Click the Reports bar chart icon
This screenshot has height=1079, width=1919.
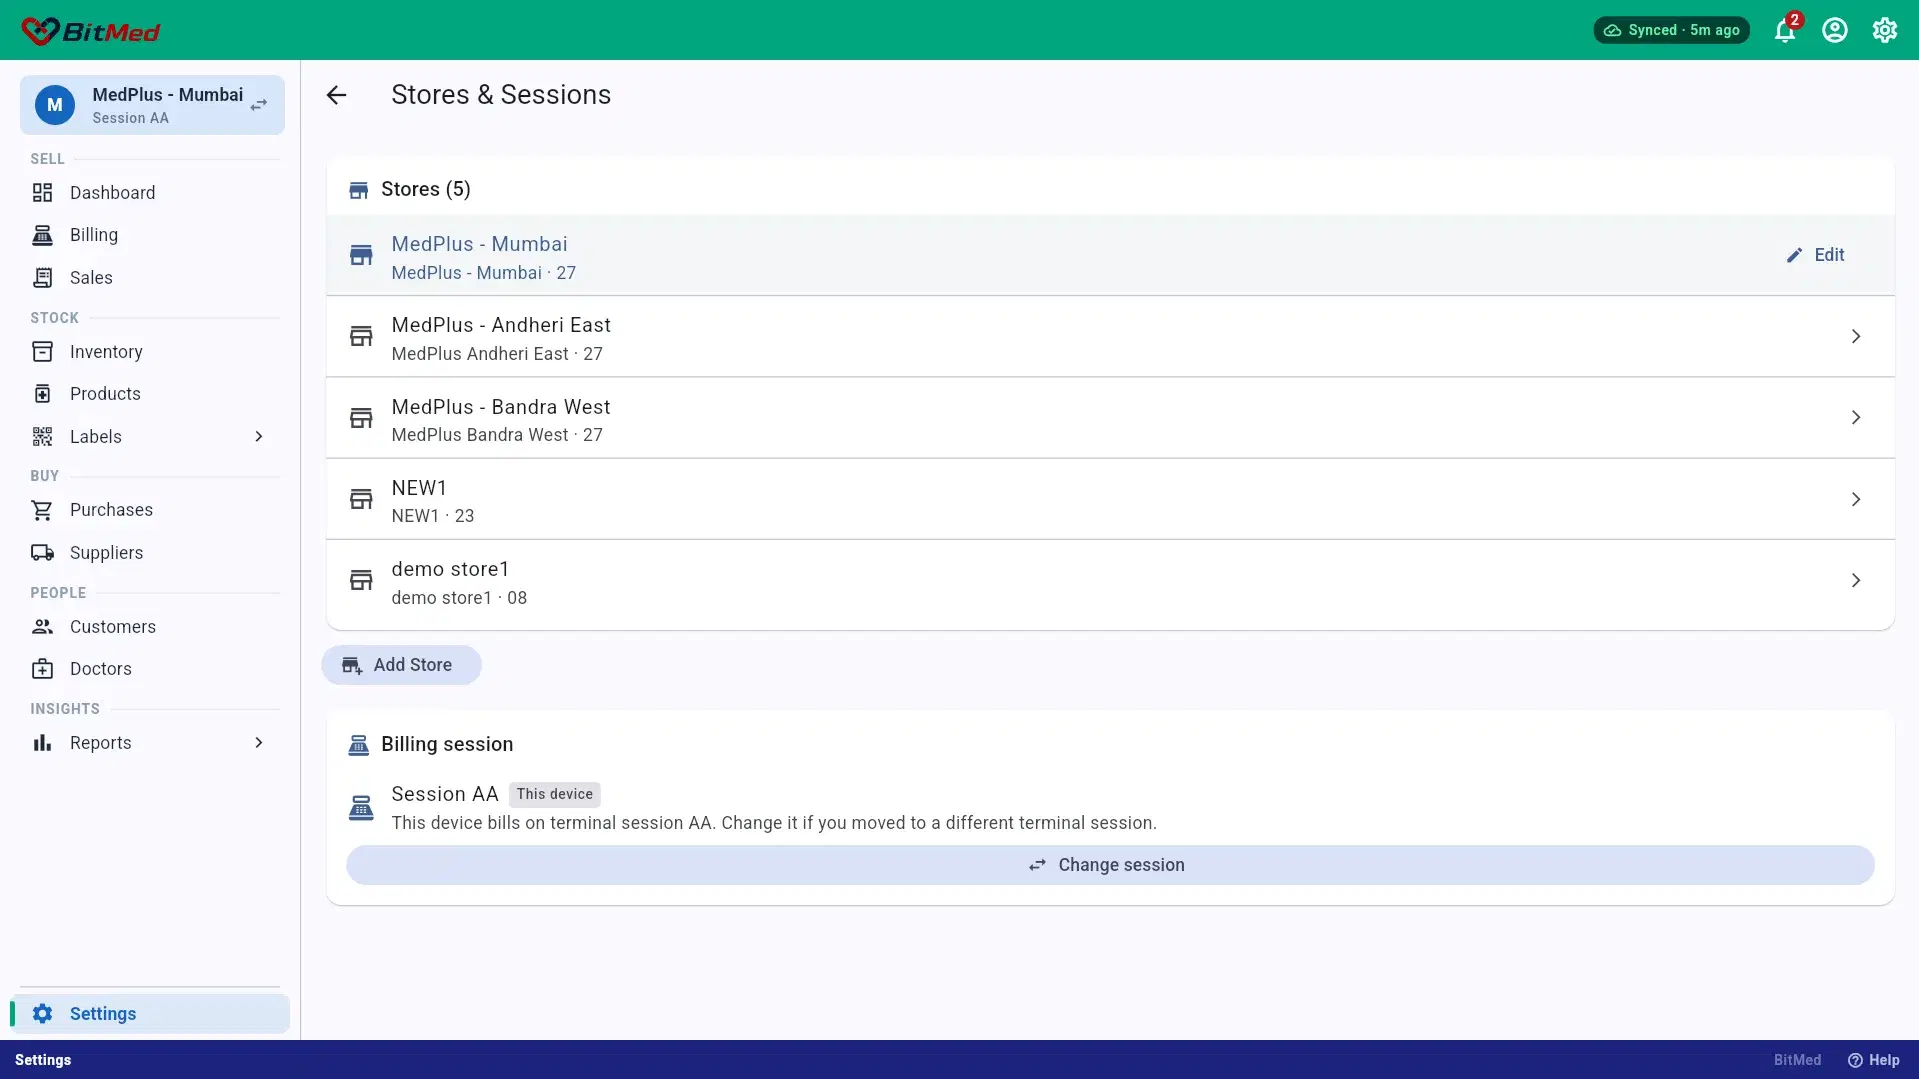[x=42, y=743]
